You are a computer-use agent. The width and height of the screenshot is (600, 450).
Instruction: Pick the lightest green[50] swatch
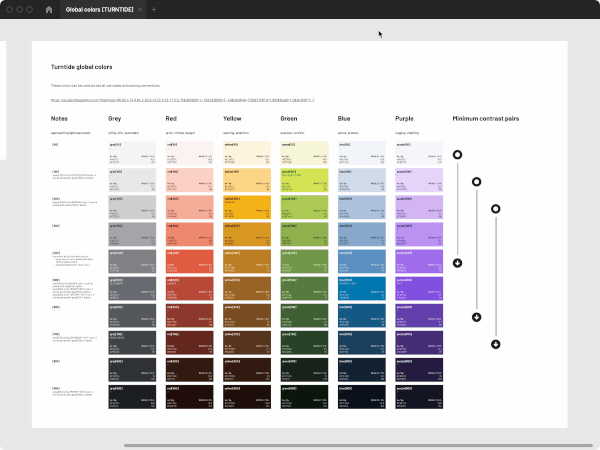(304, 153)
